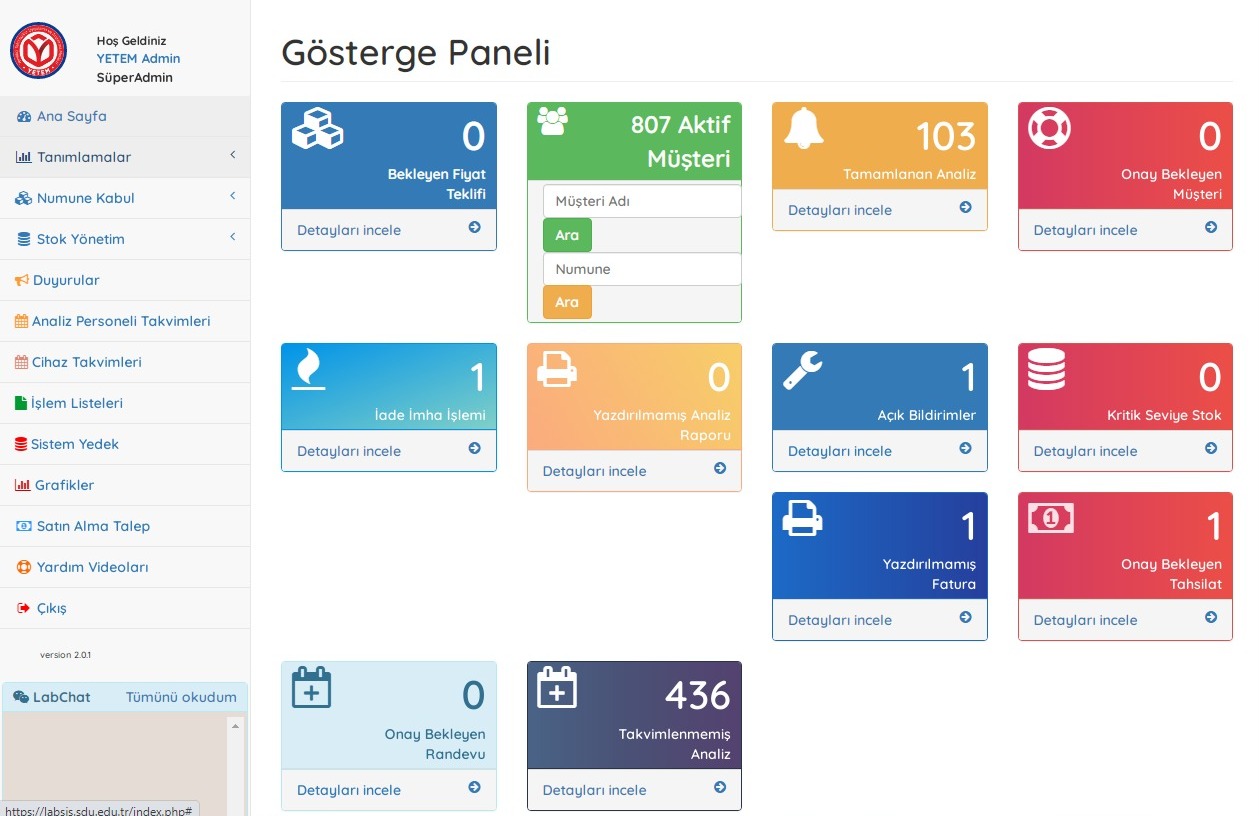Click the bell icon on Tamamlanan Analiz card
1259x816 pixels.
(x=804, y=128)
